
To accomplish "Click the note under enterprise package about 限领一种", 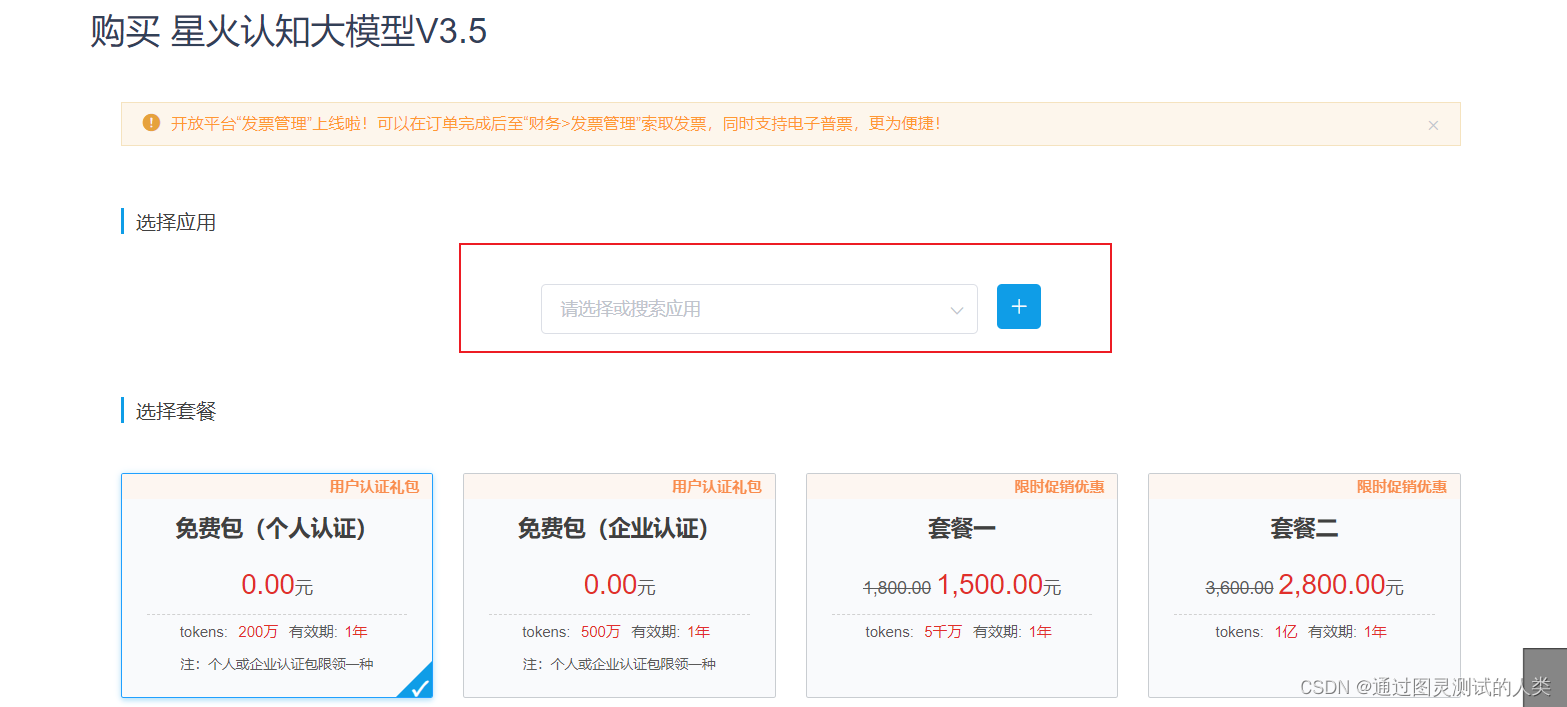I will pyautogui.click(x=619, y=664).
